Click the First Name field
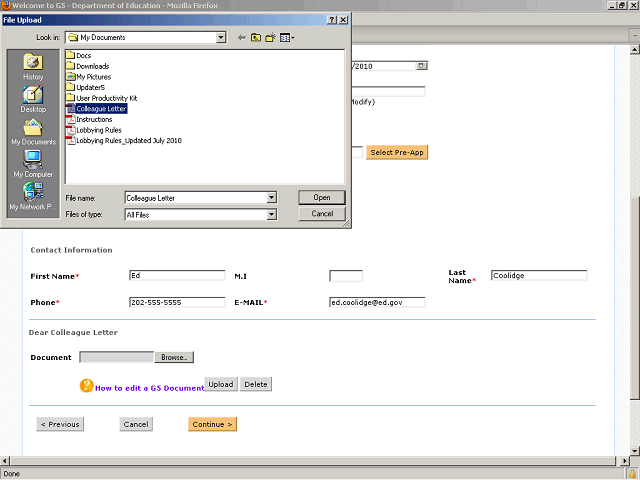The image size is (640, 480). [x=177, y=276]
